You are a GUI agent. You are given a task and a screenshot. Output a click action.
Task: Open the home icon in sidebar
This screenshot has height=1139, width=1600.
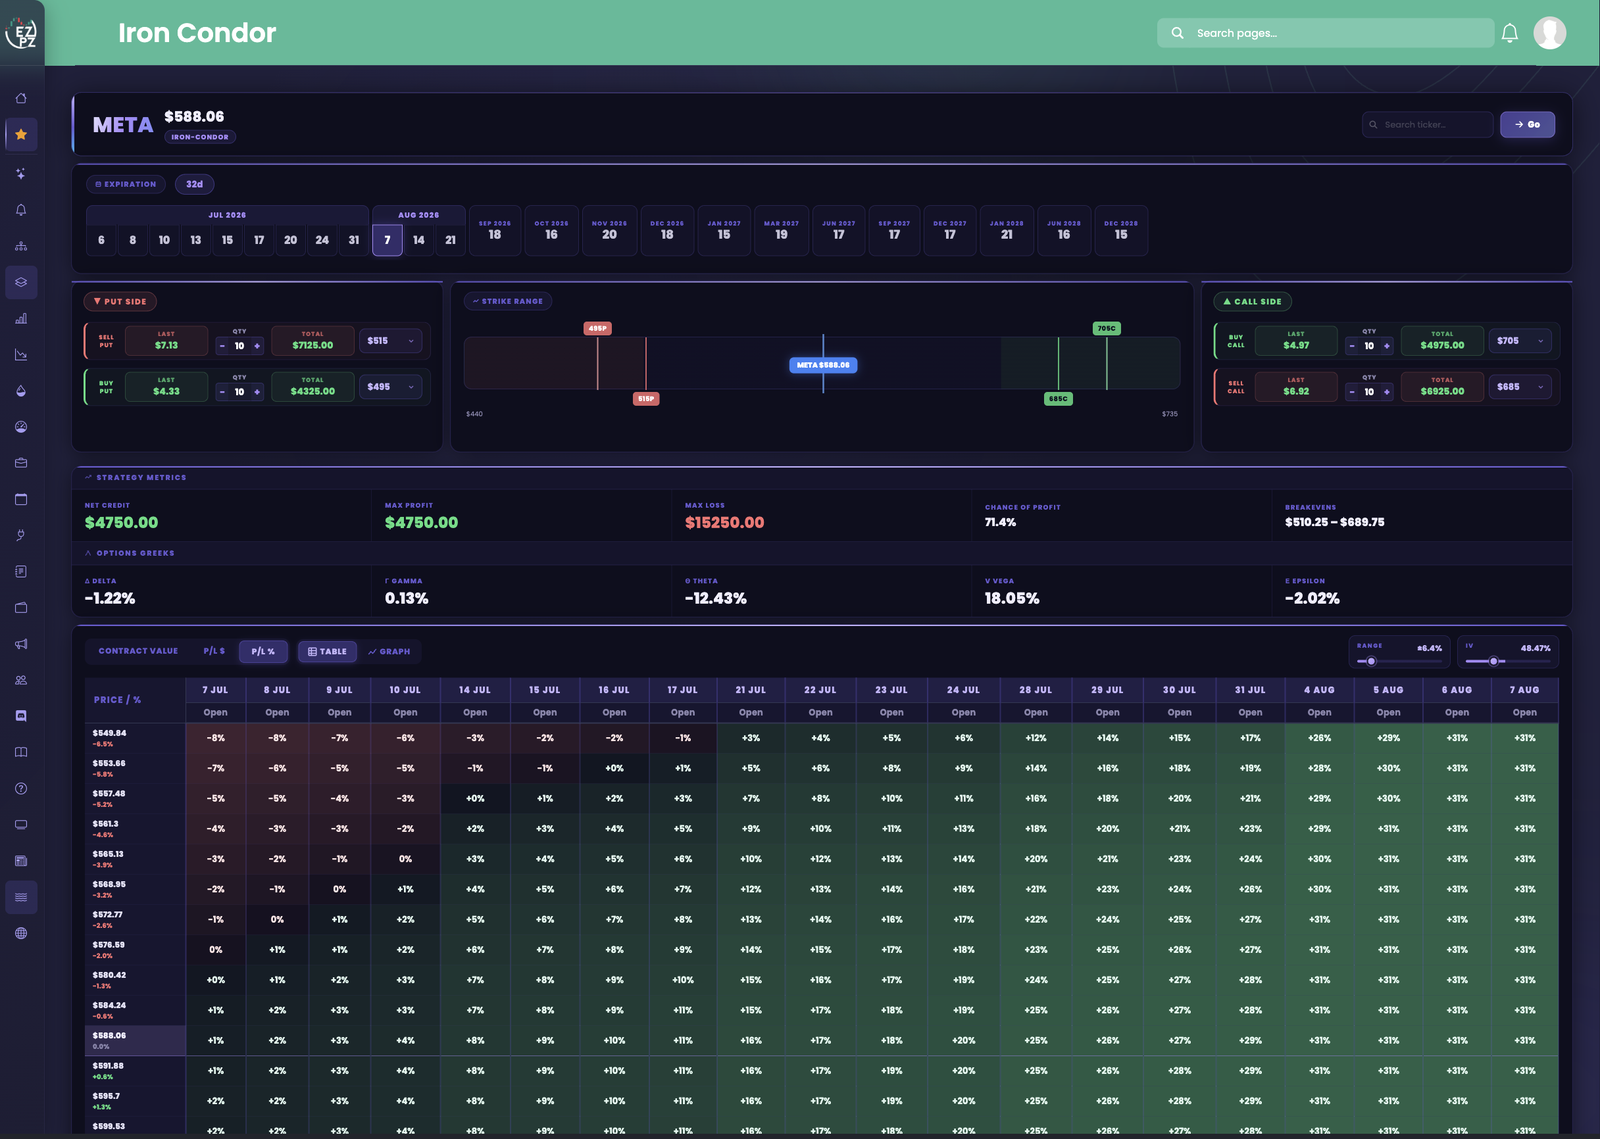(21, 98)
